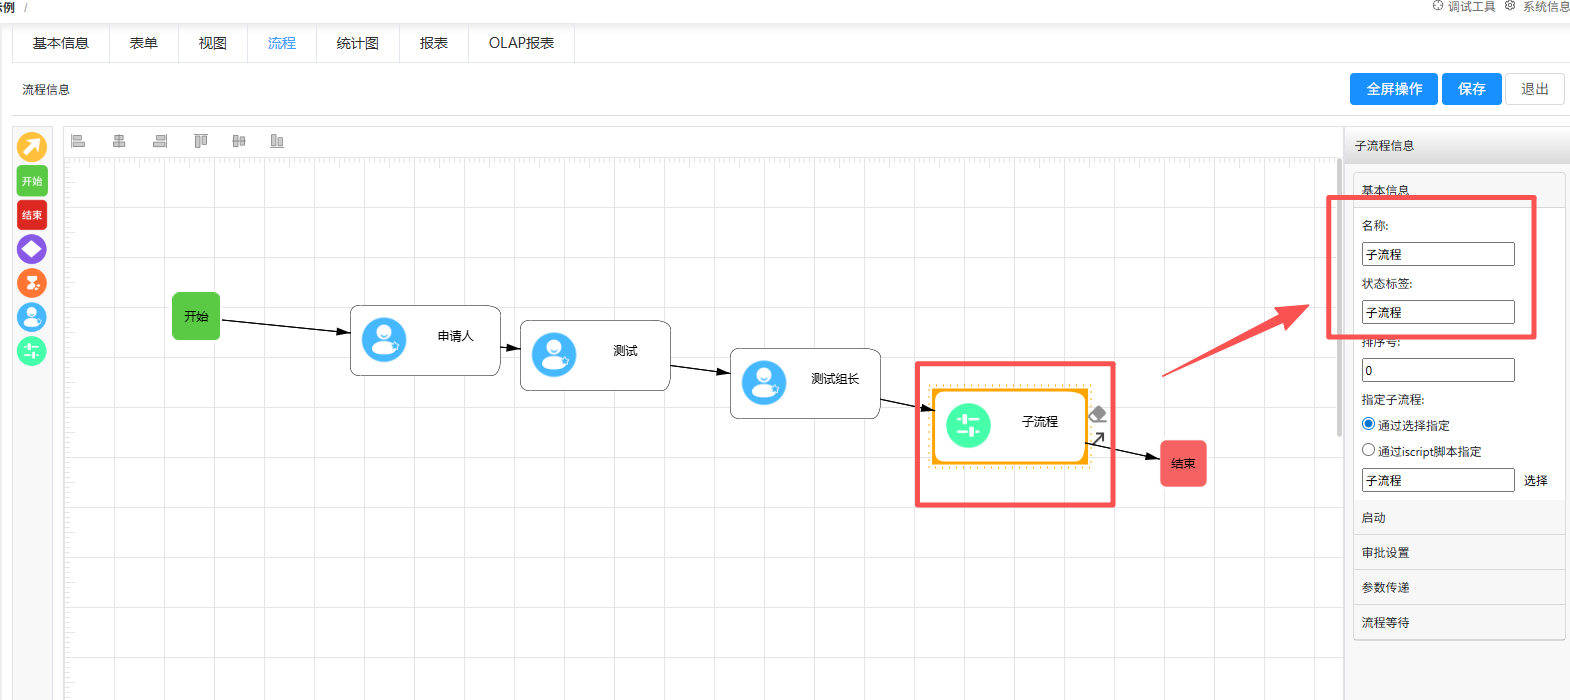Expand the 启动 accordion section
Screen dimensions: 1570x700
point(1459,518)
